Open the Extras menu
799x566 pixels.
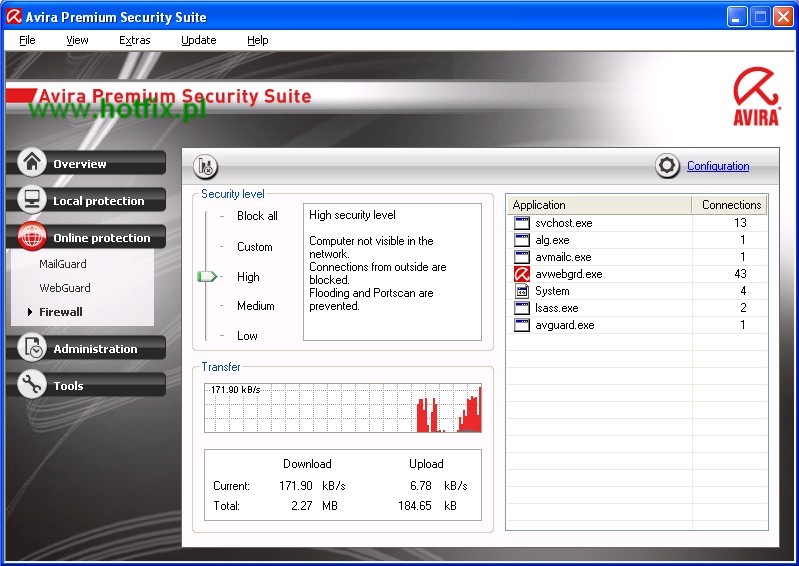coord(134,40)
